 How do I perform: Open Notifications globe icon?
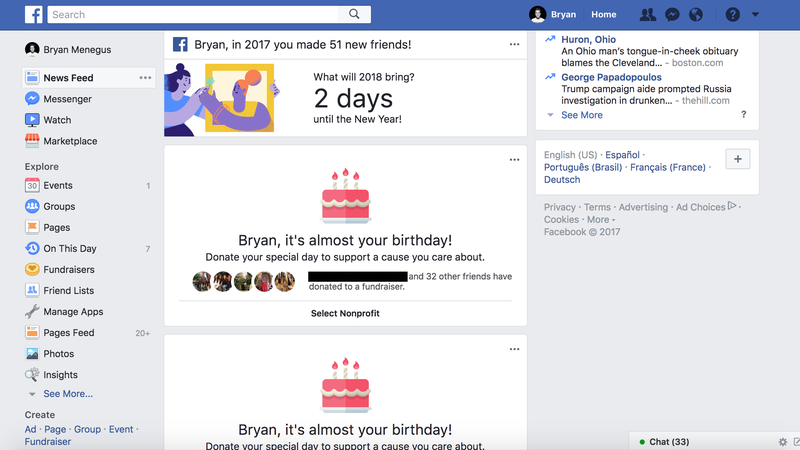(x=696, y=15)
